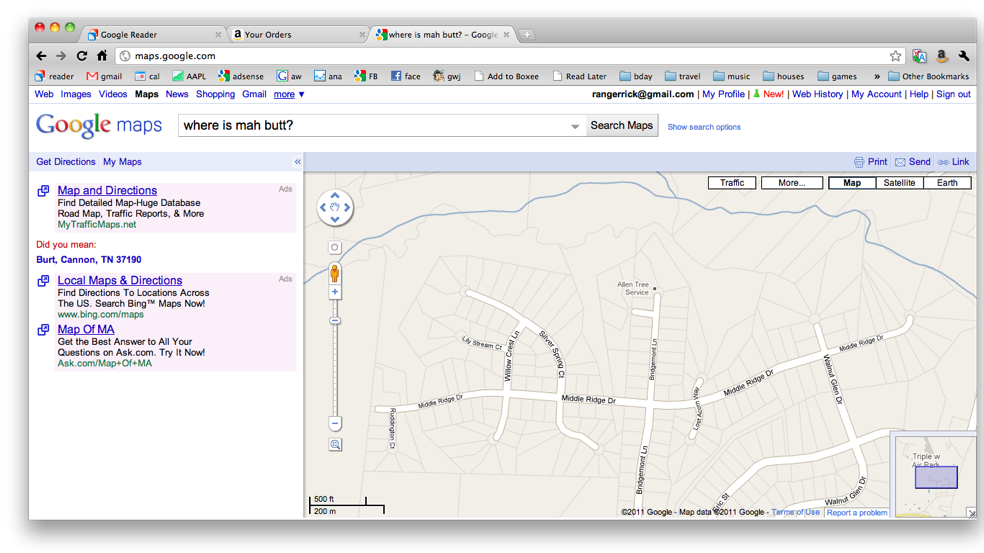
Task: Send the map via the Send link
Action: [913, 162]
